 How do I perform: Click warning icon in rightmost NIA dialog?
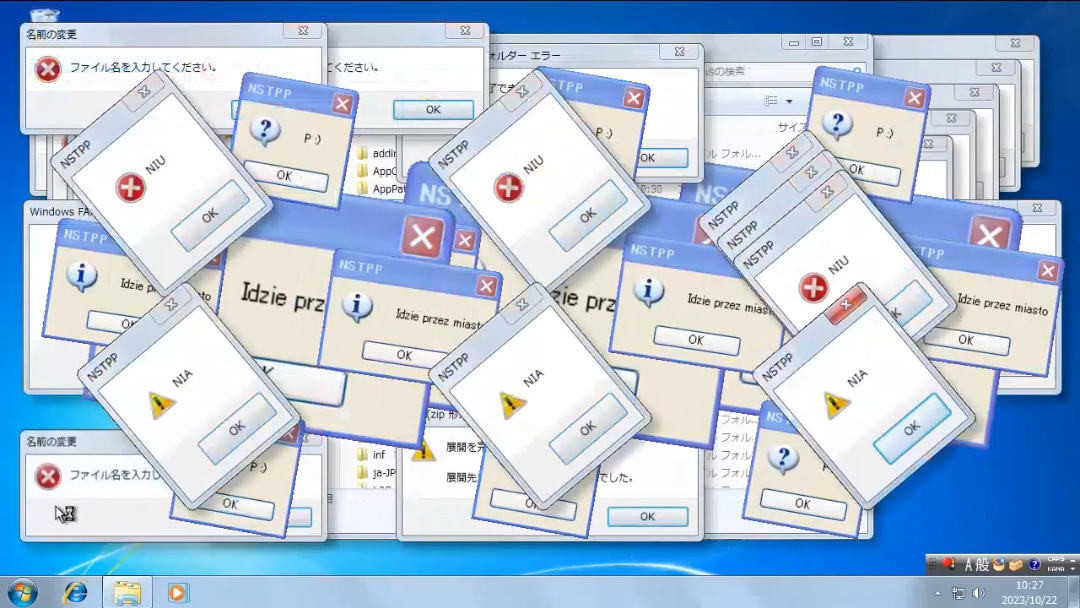836,404
